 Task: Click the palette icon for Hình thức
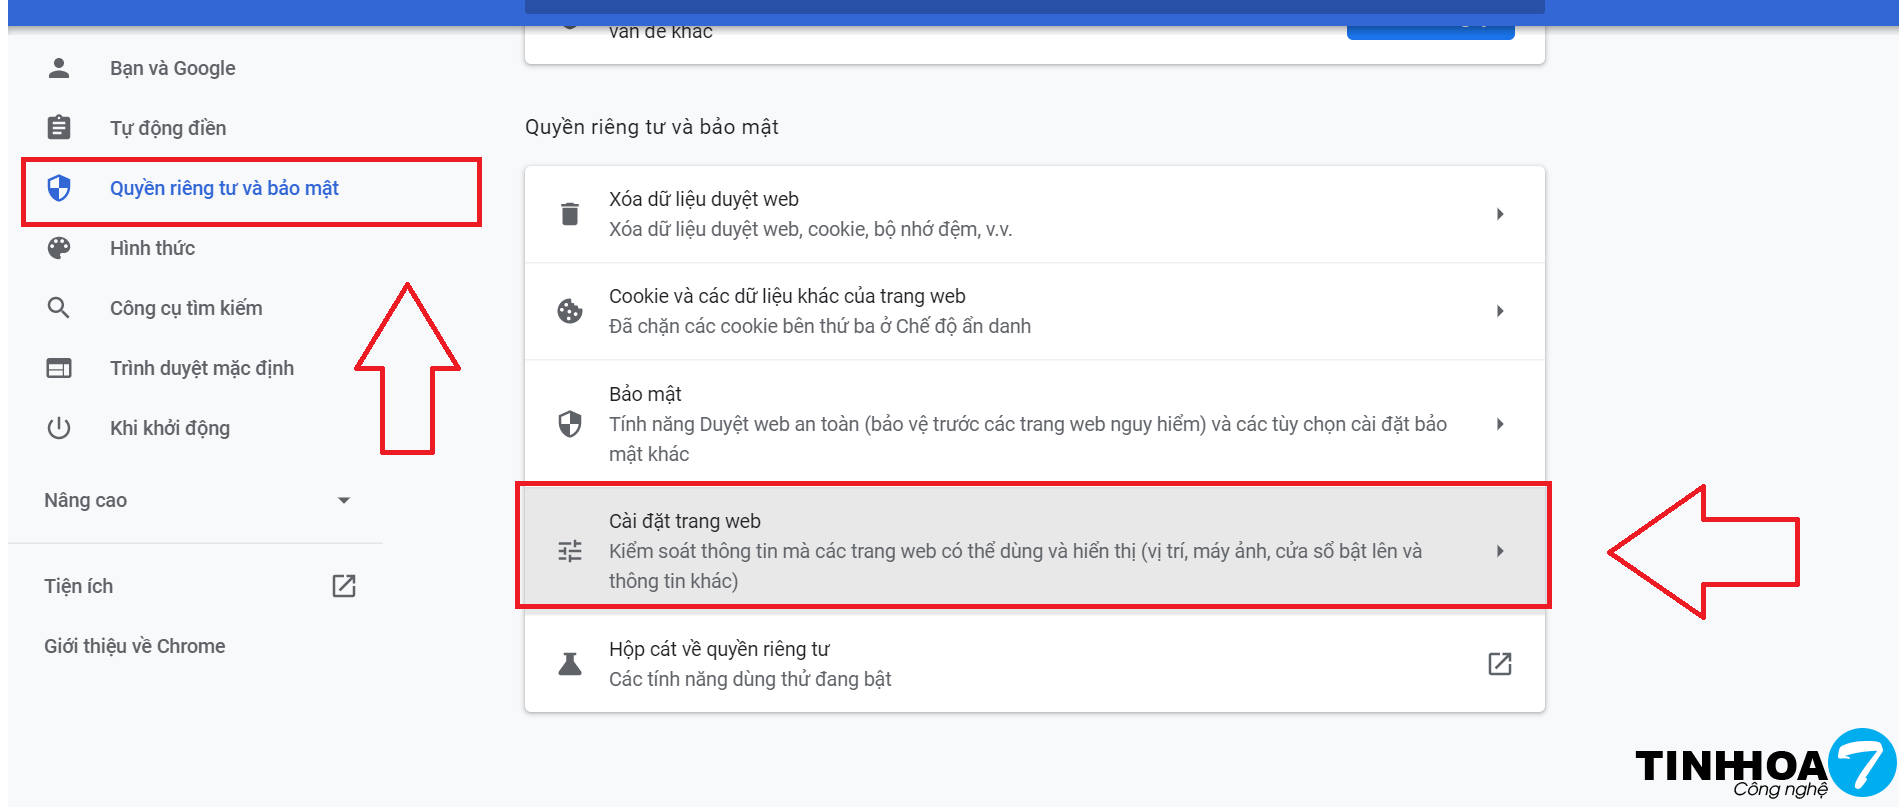click(59, 248)
